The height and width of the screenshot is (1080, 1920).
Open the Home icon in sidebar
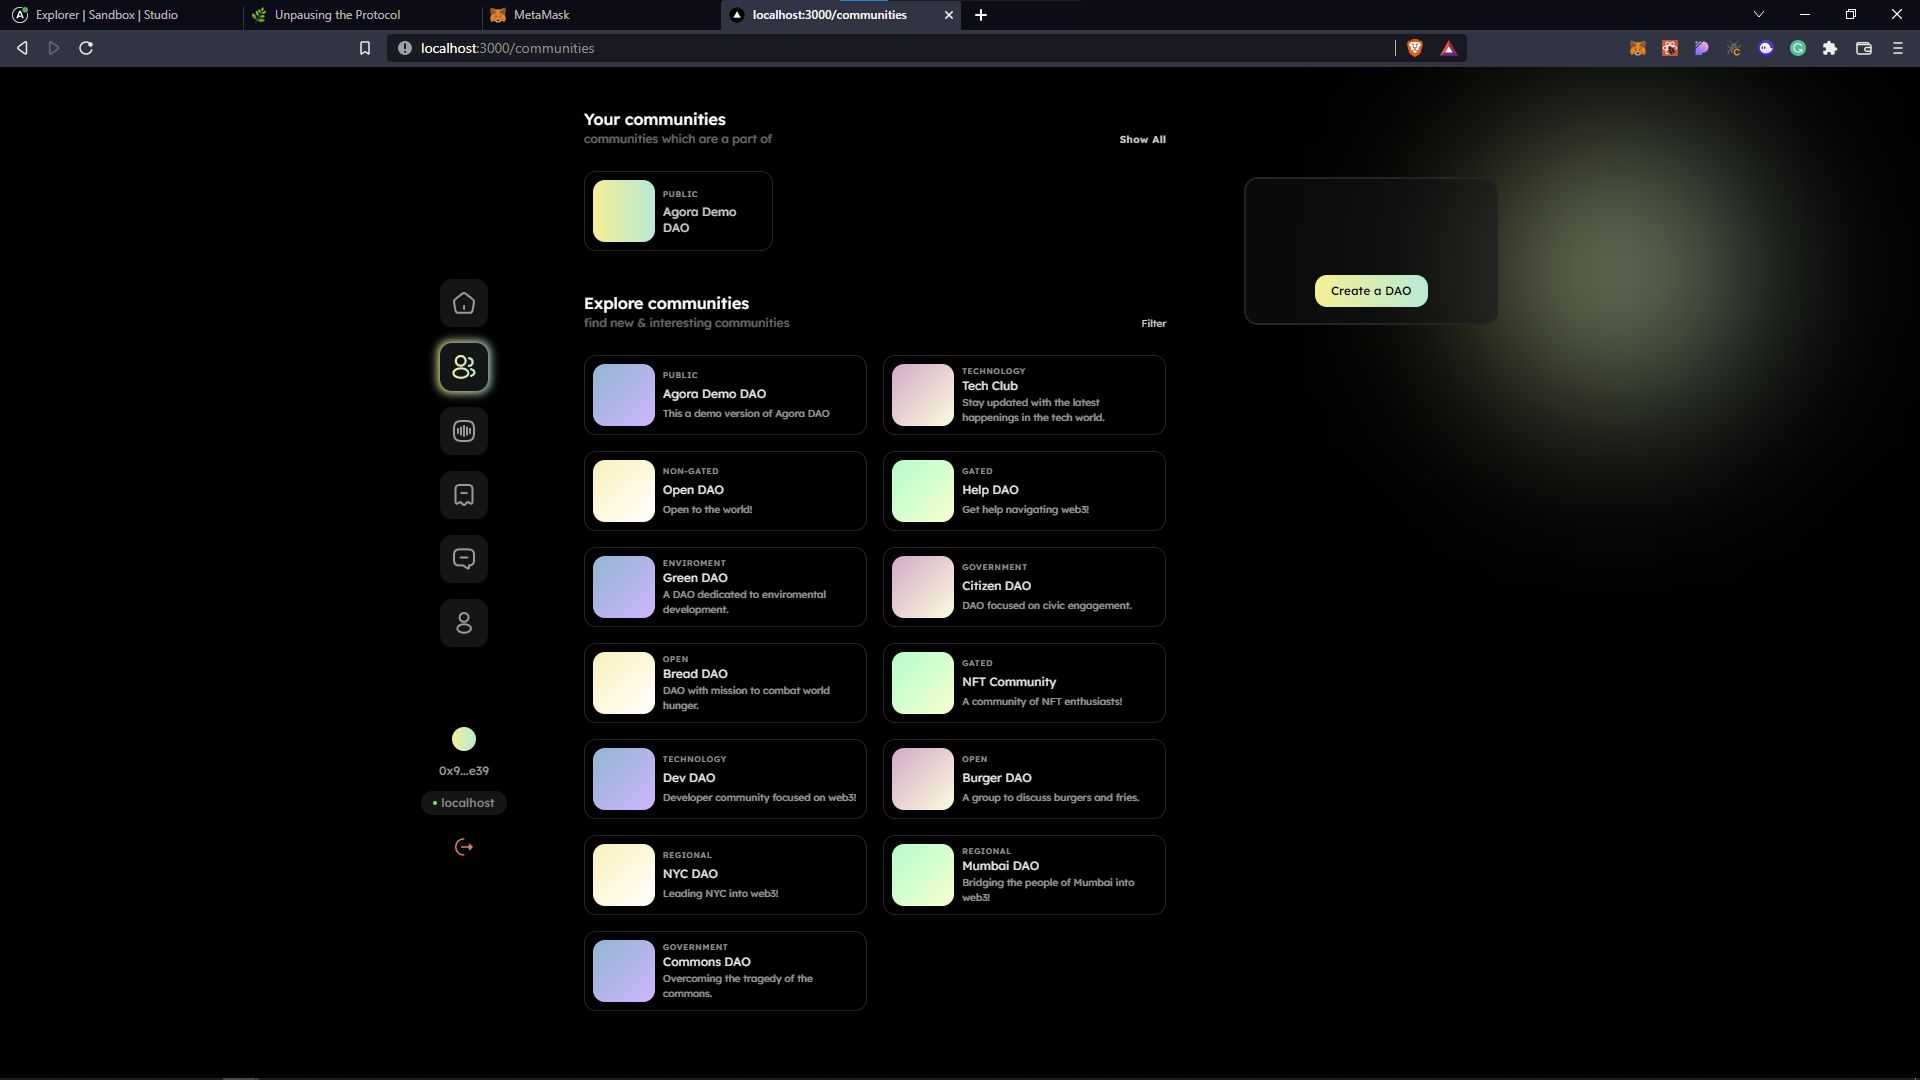pos(463,303)
